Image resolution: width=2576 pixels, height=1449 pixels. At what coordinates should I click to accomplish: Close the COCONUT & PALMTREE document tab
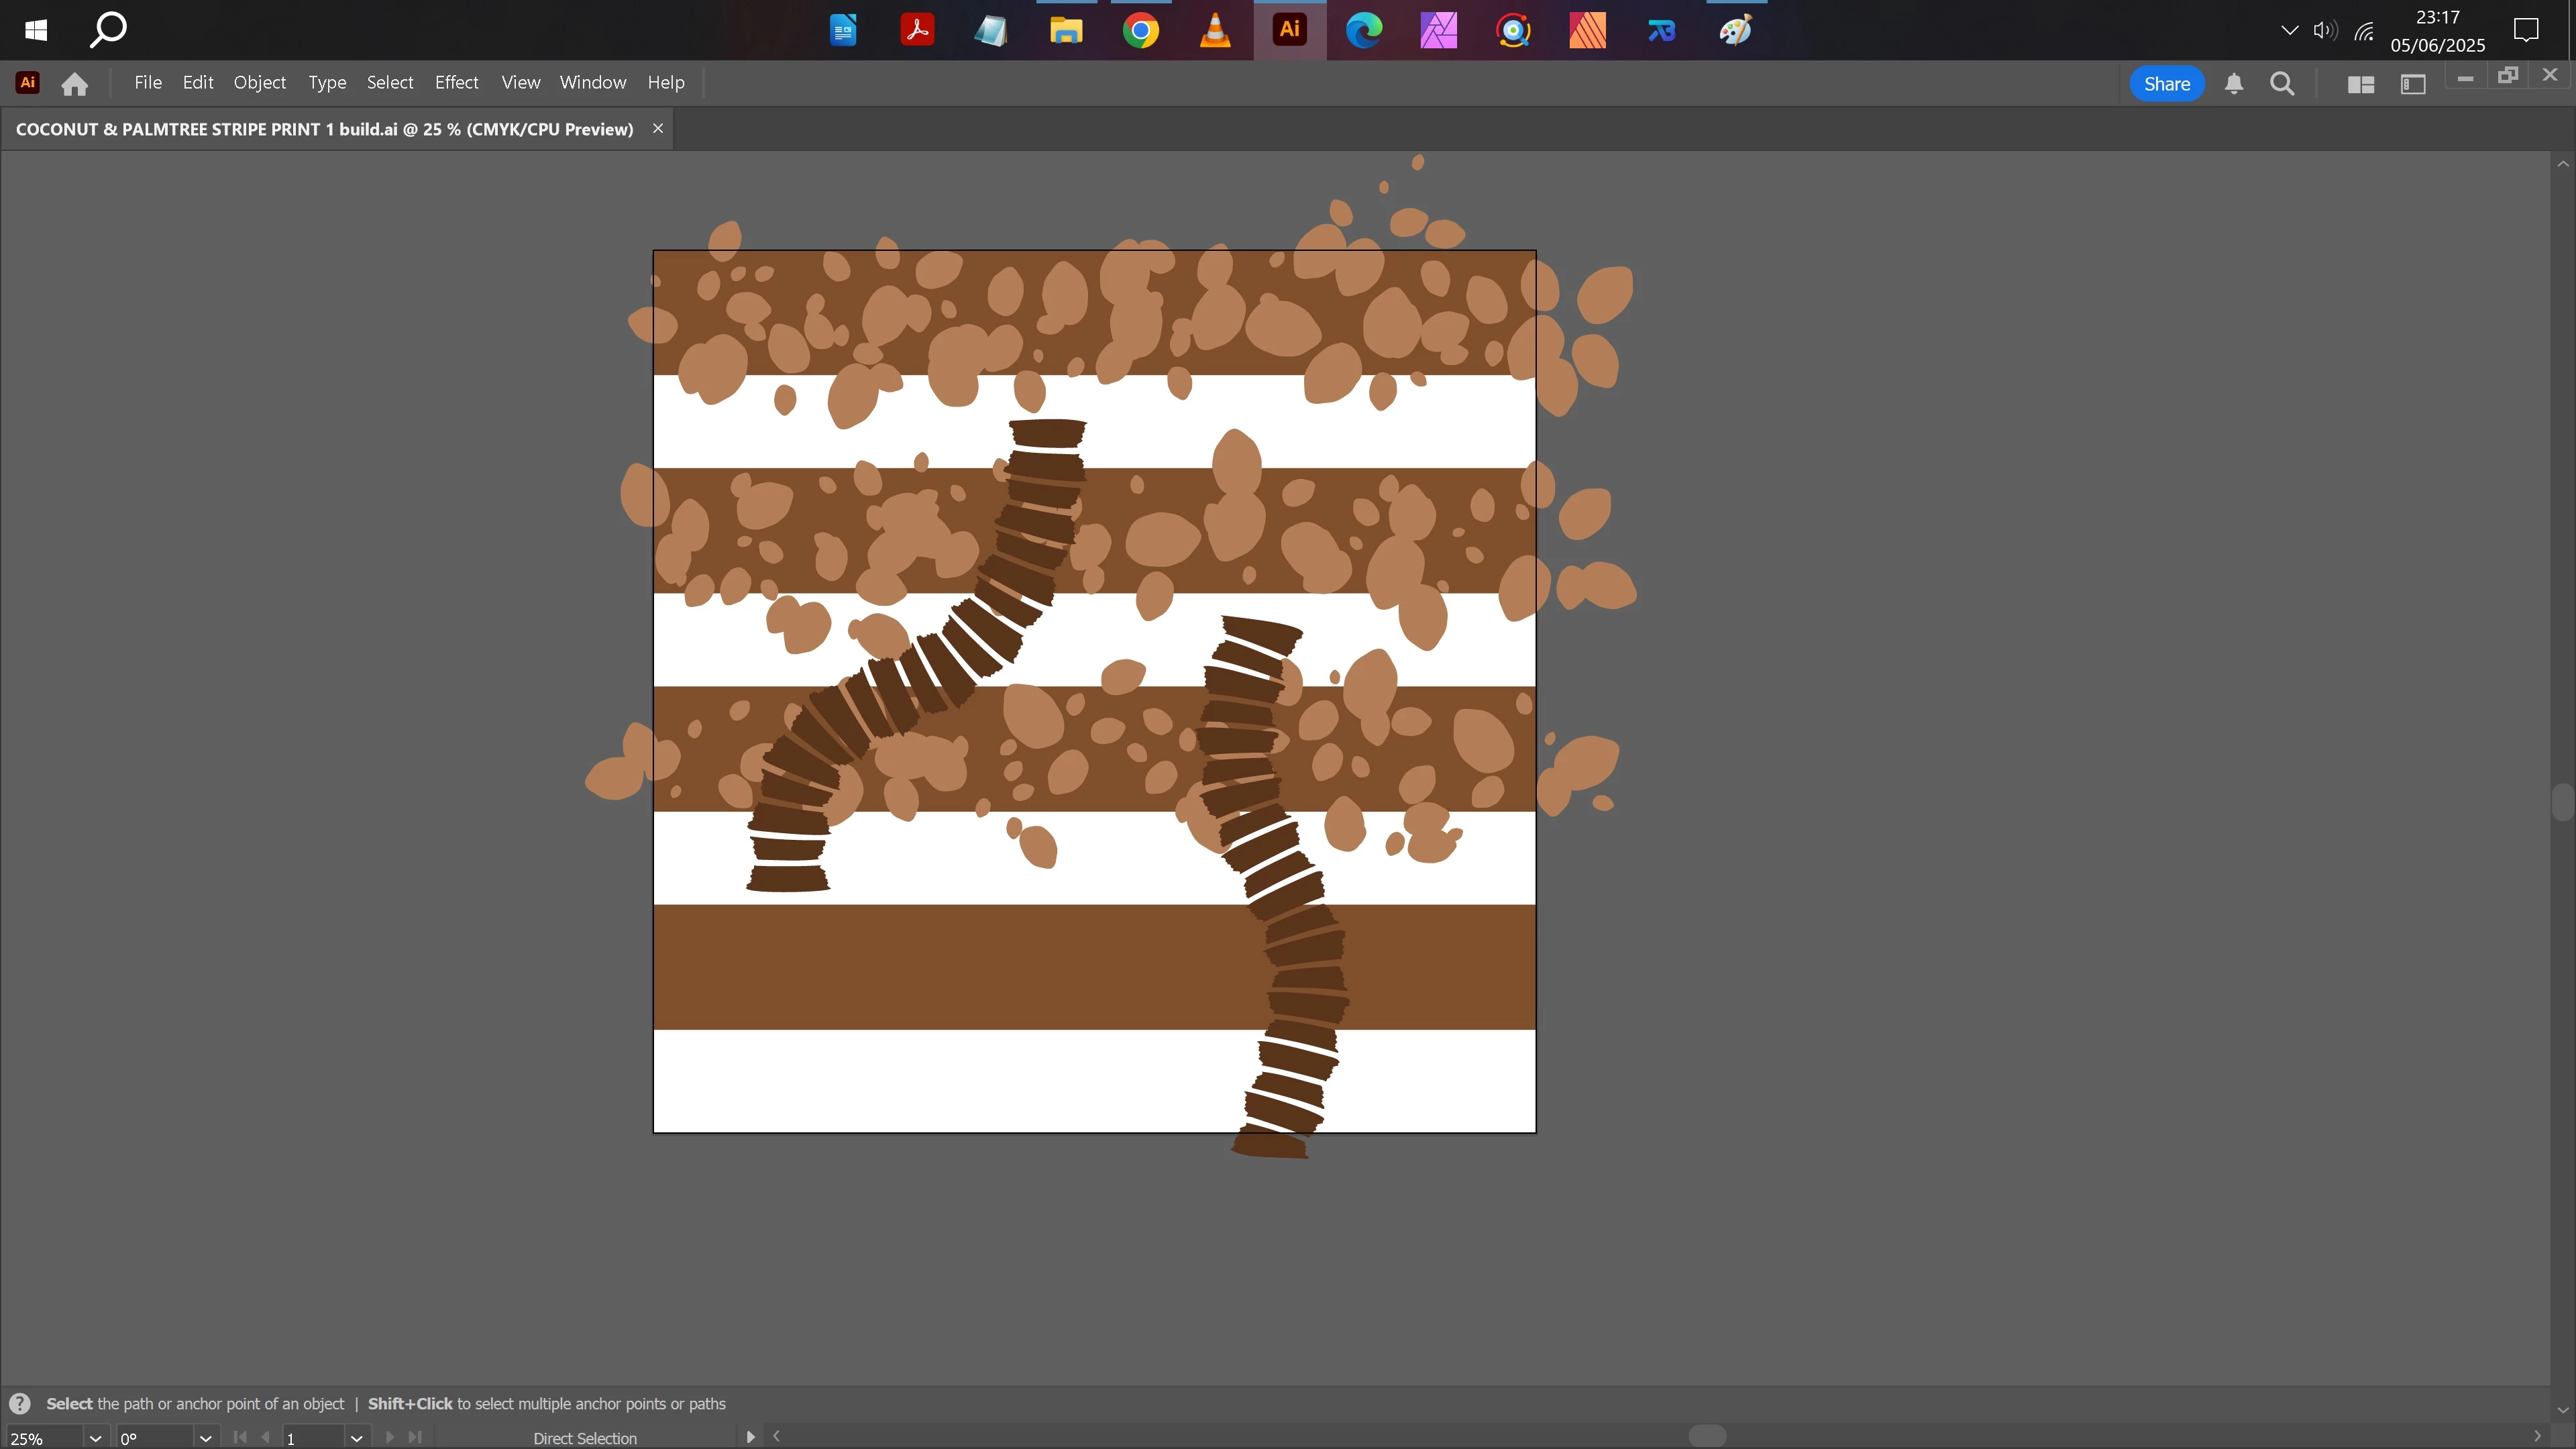pyautogui.click(x=658, y=128)
